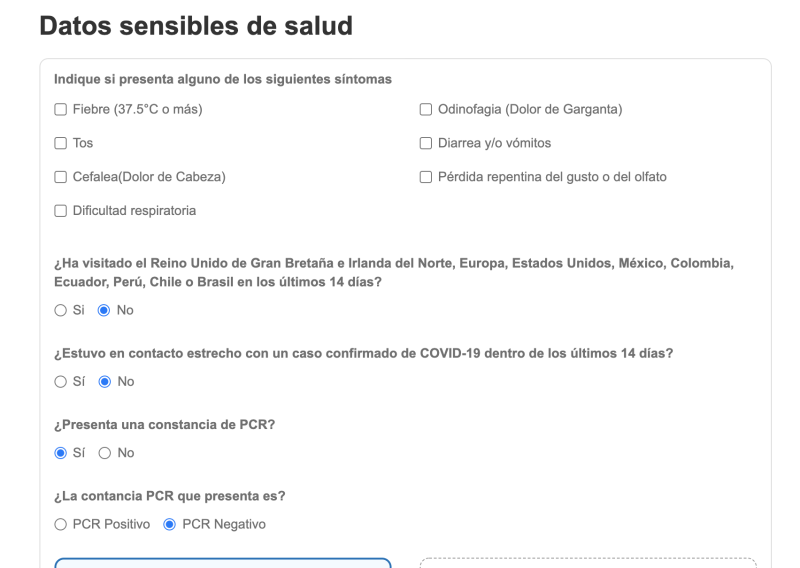800x568 pixels.
Task: Click the symptoms instruction text Indique si presenta
Action: click(x=222, y=80)
